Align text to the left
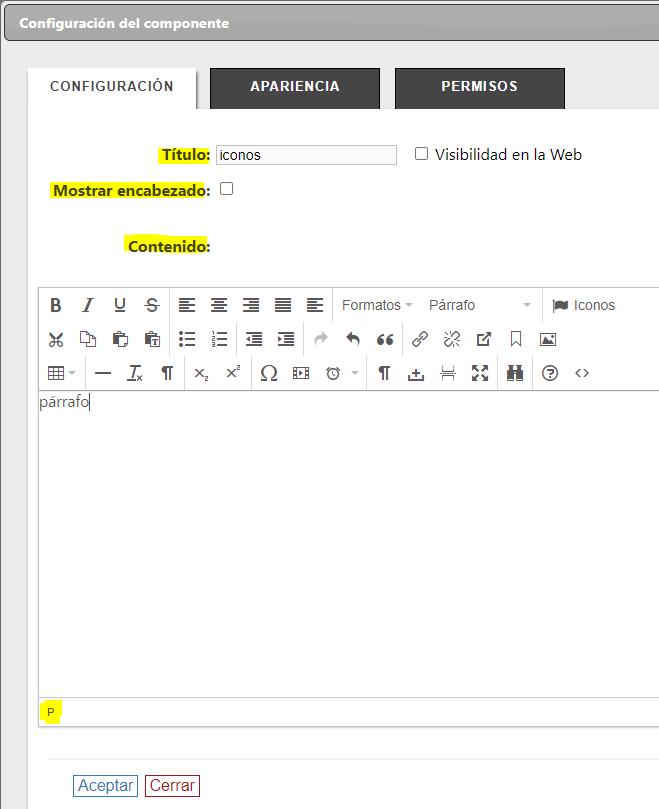The height and width of the screenshot is (809, 659). (x=187, y=305)
